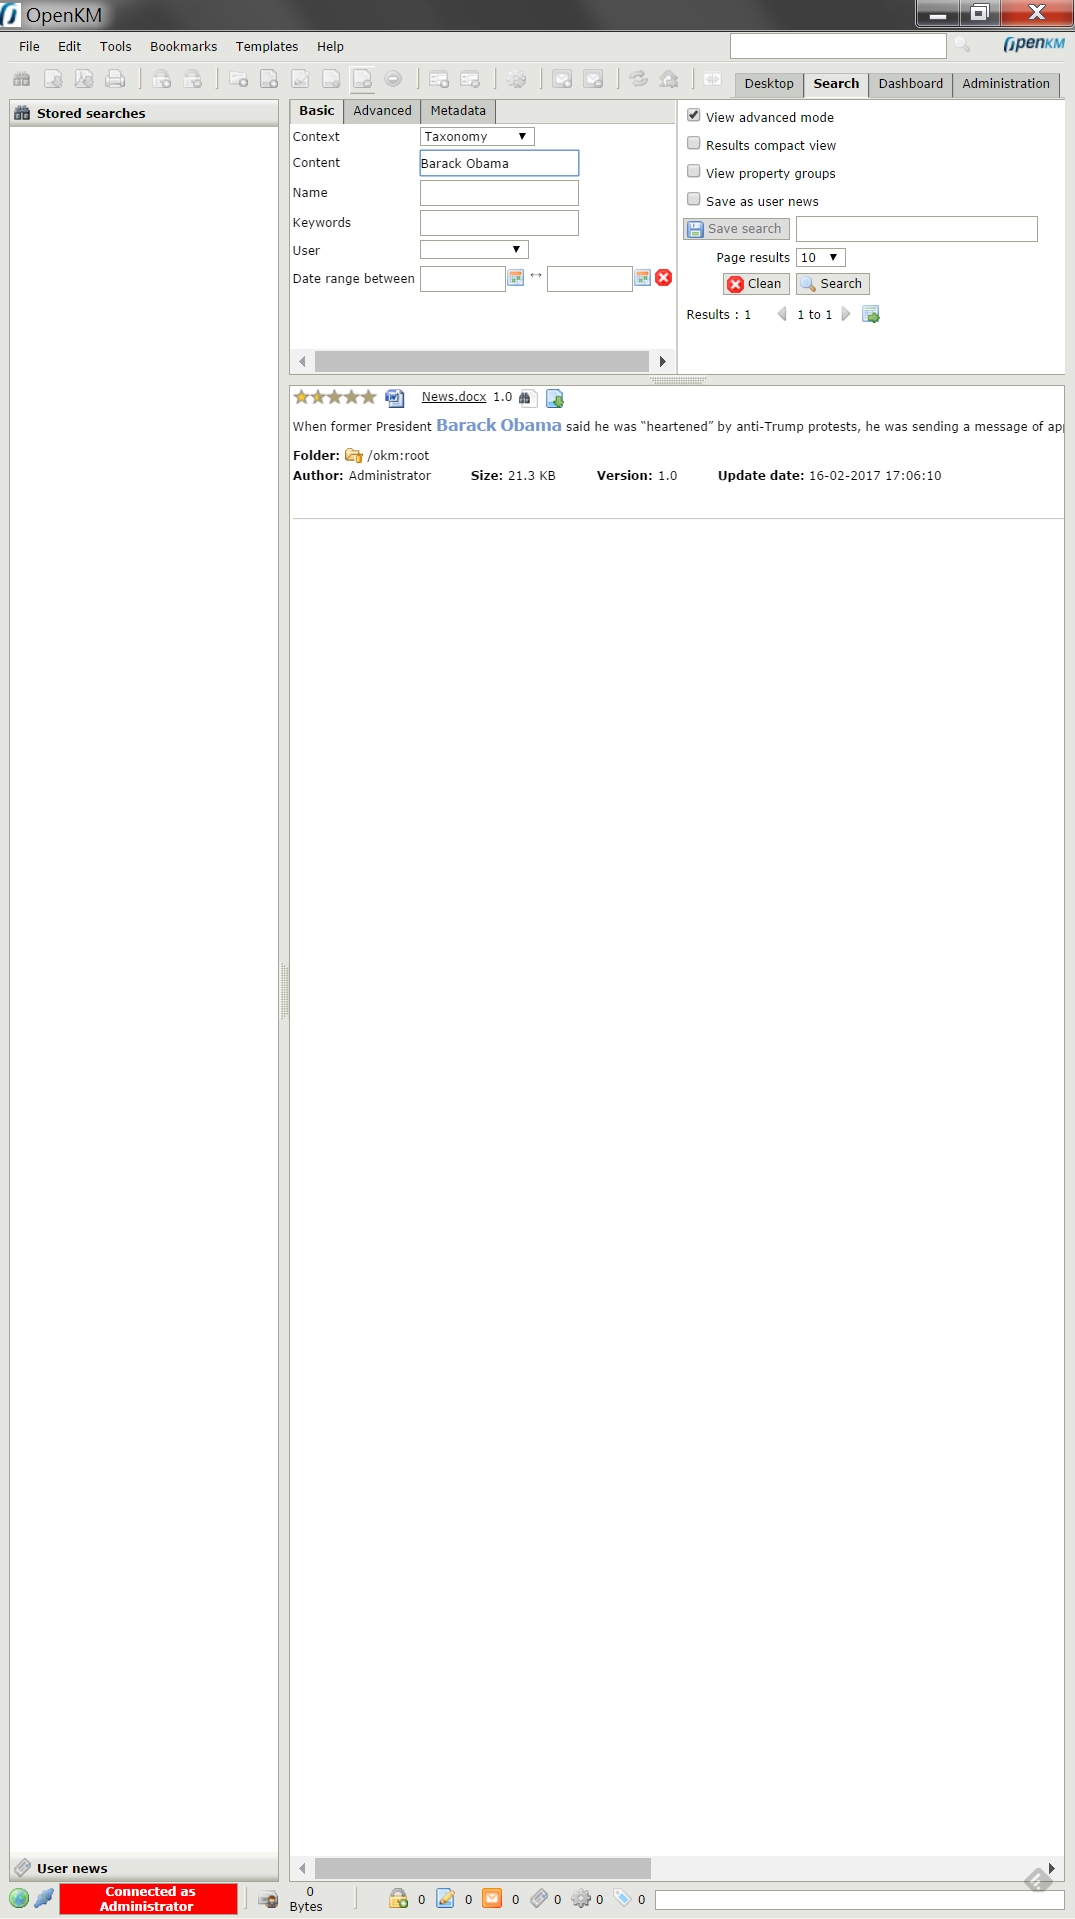Switch to the Advanced search tab

tap(382, 111)
